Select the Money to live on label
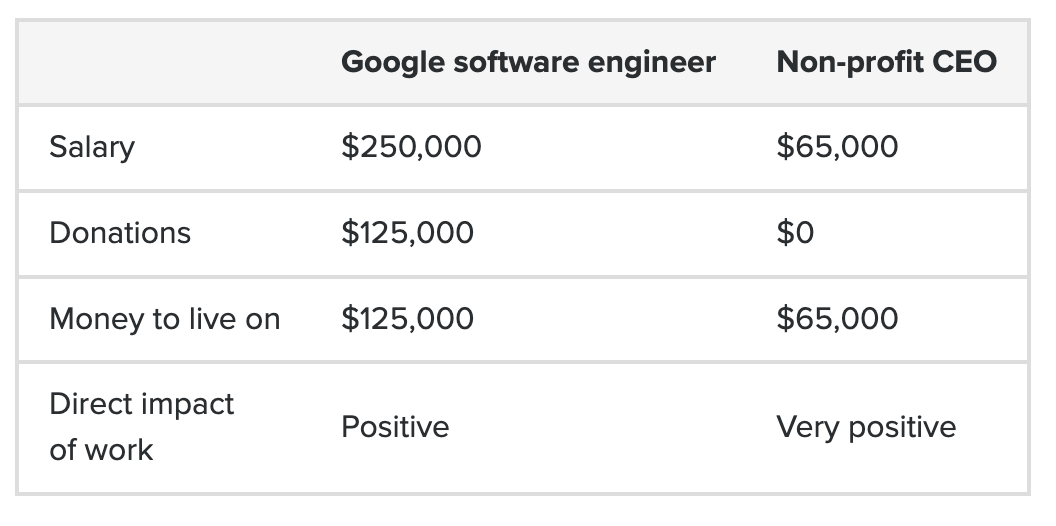 click(x=164, y=319)
